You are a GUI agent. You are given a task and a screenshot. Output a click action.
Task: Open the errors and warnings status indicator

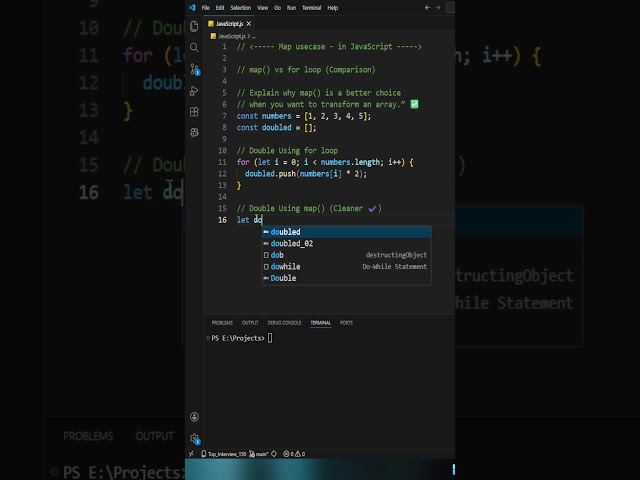294,454
